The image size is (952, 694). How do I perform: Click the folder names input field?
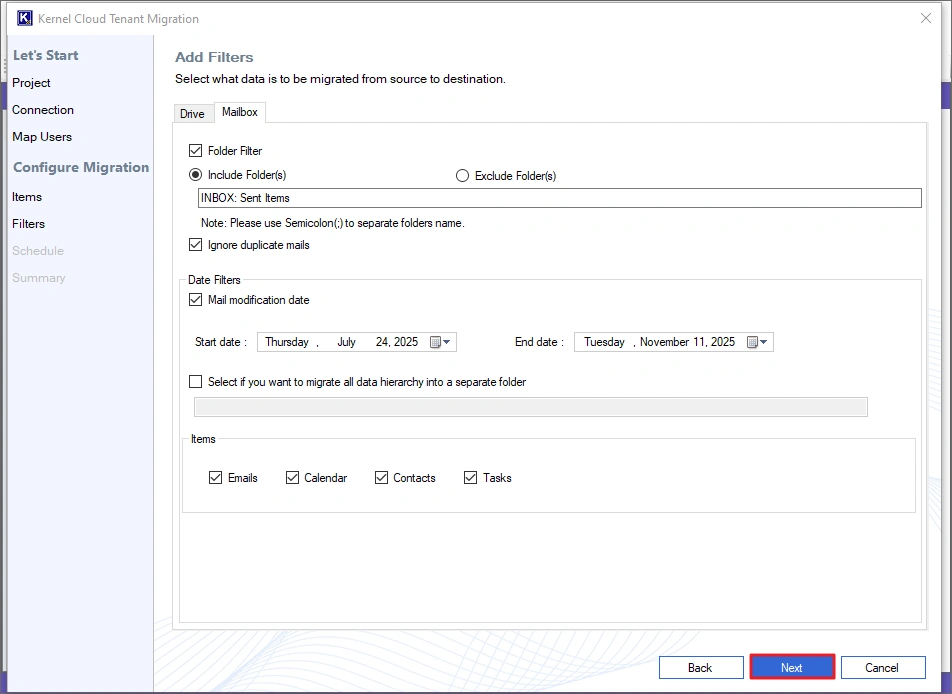click(560, 198)
